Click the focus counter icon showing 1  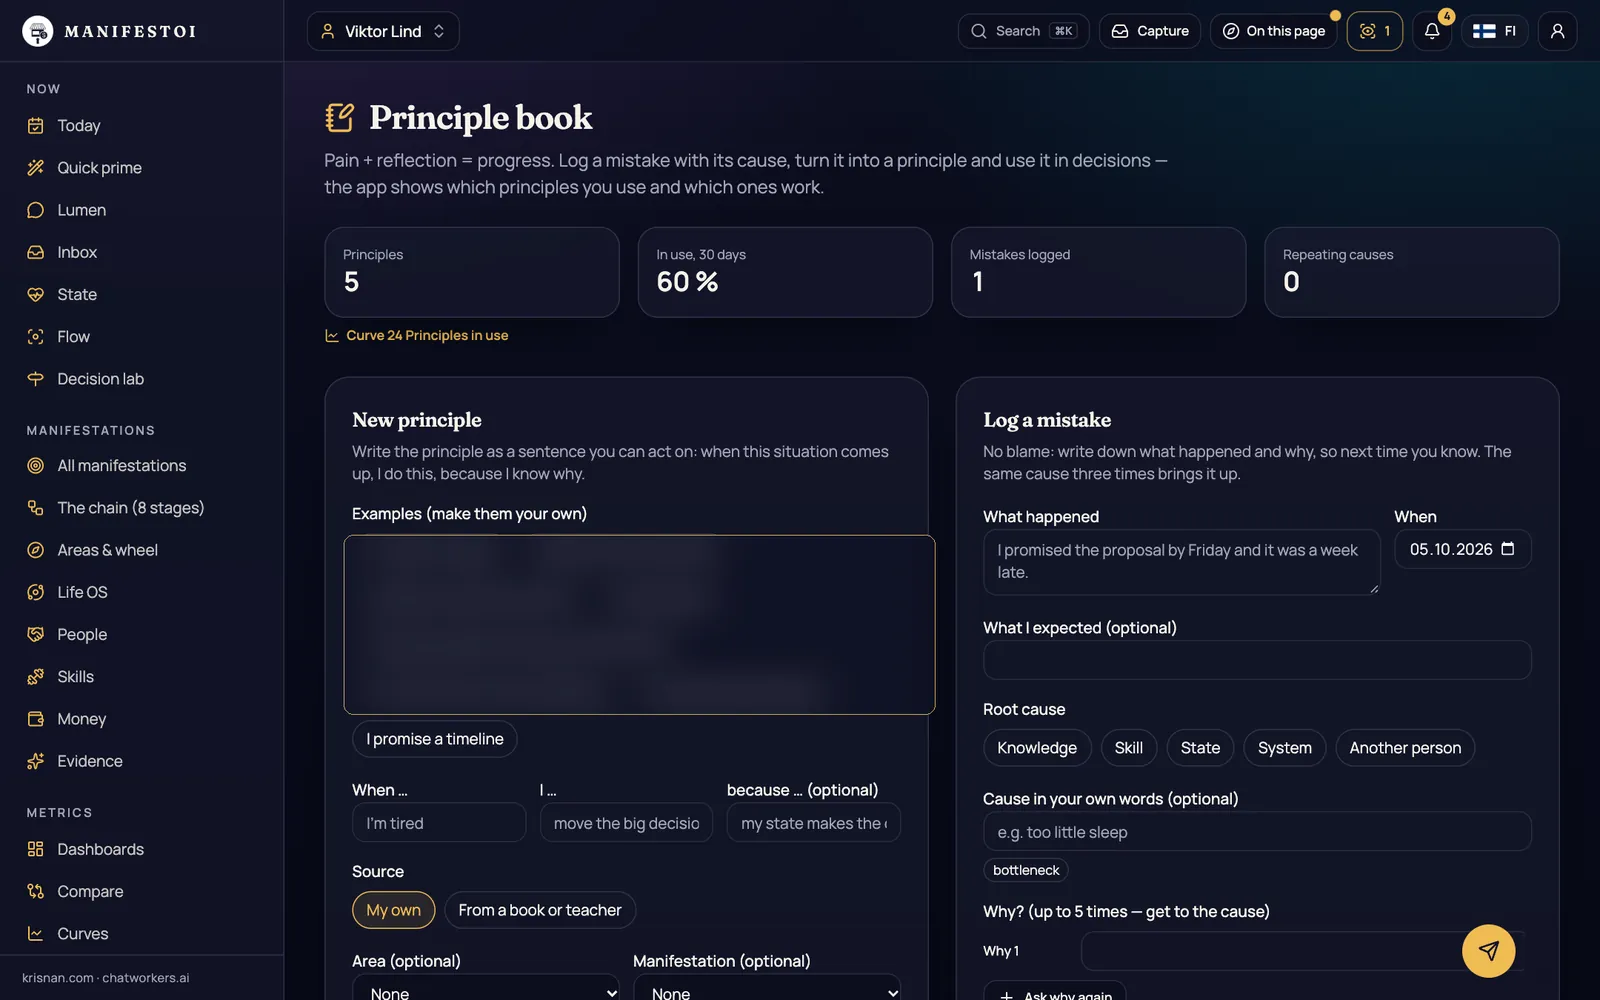click(x=1375, y=31)
